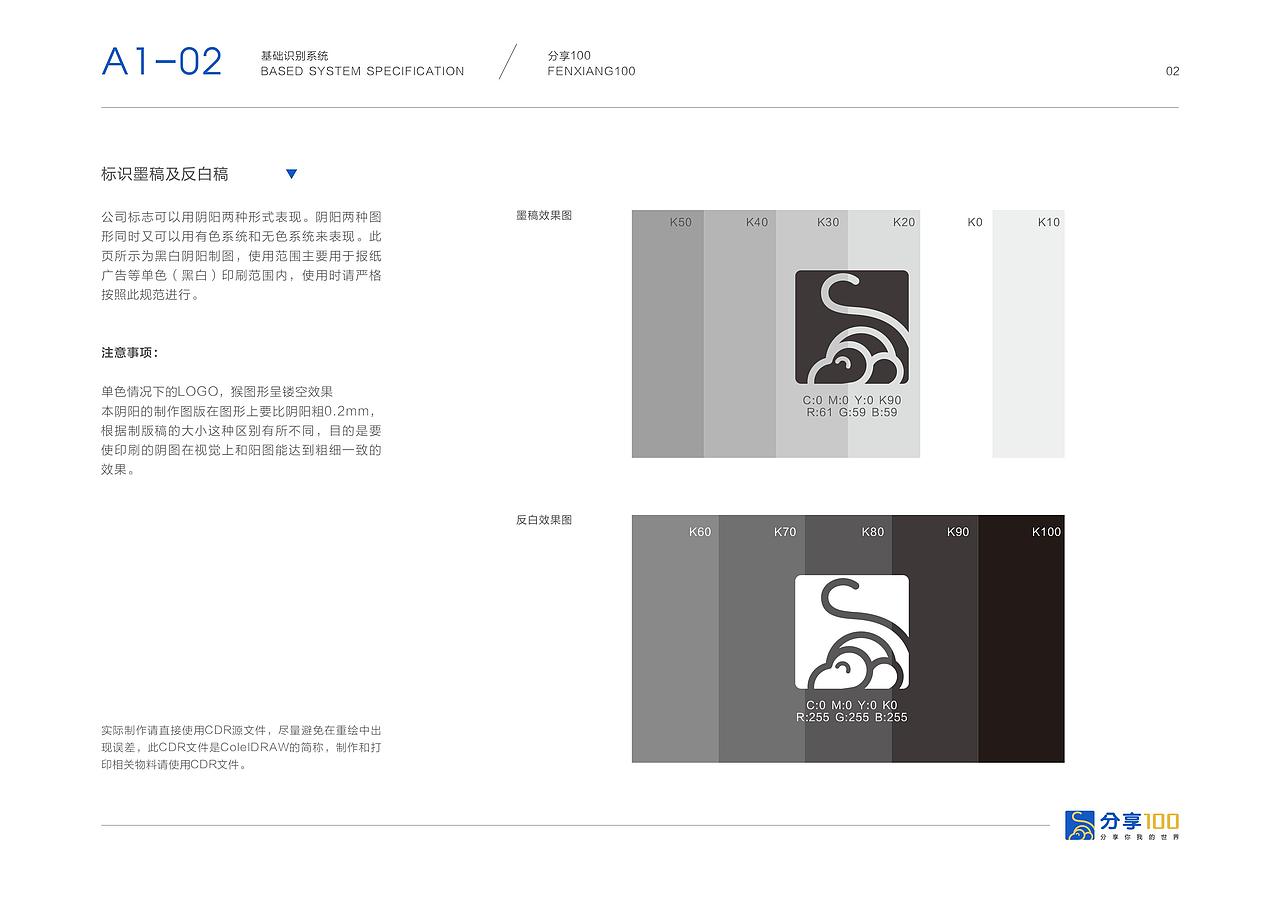Select the K20 gray swatch

pyautogui.click(x=884, y=334)
